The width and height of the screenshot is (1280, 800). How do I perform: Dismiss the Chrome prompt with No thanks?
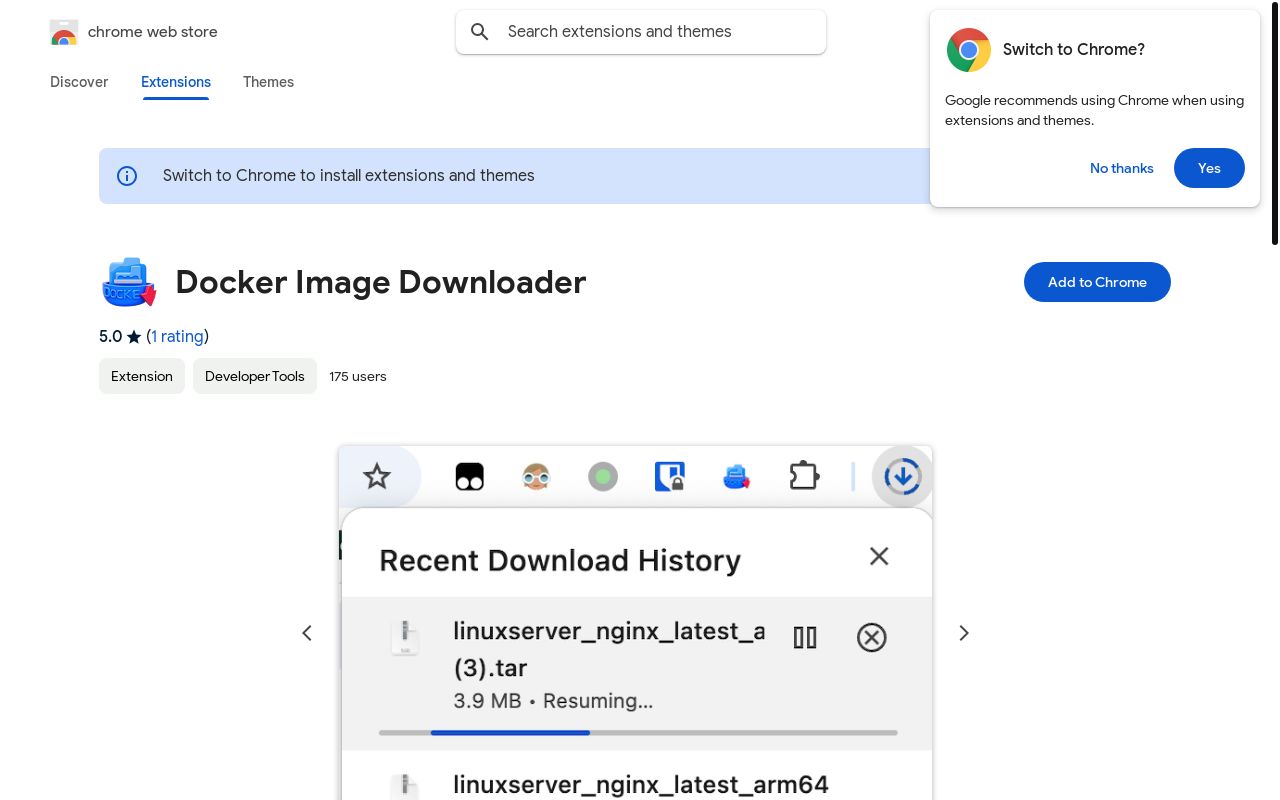(1121, 168)
